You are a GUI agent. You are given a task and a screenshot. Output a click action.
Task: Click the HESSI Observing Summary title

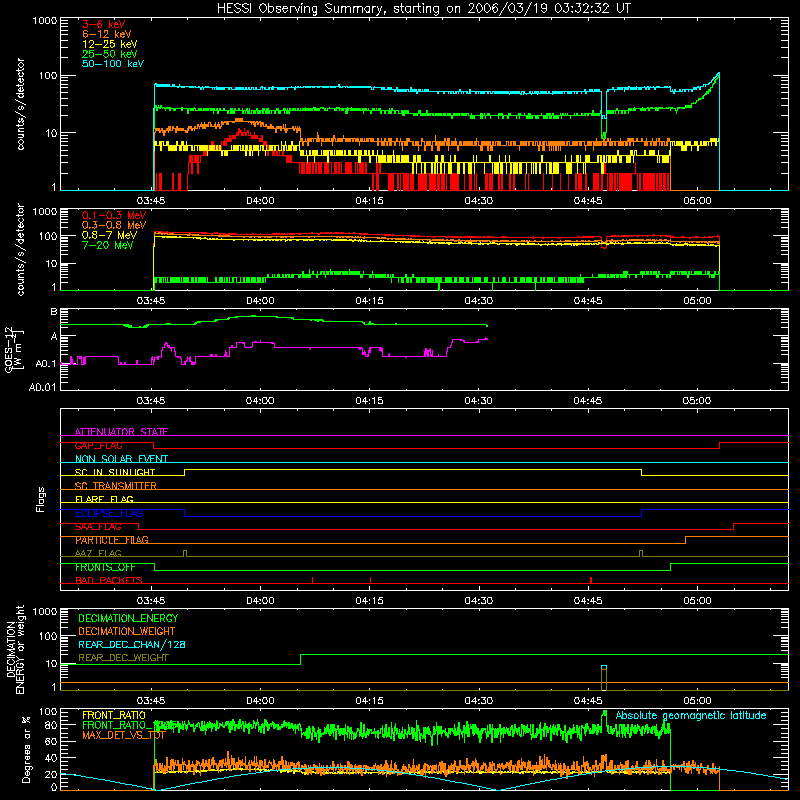424,9
